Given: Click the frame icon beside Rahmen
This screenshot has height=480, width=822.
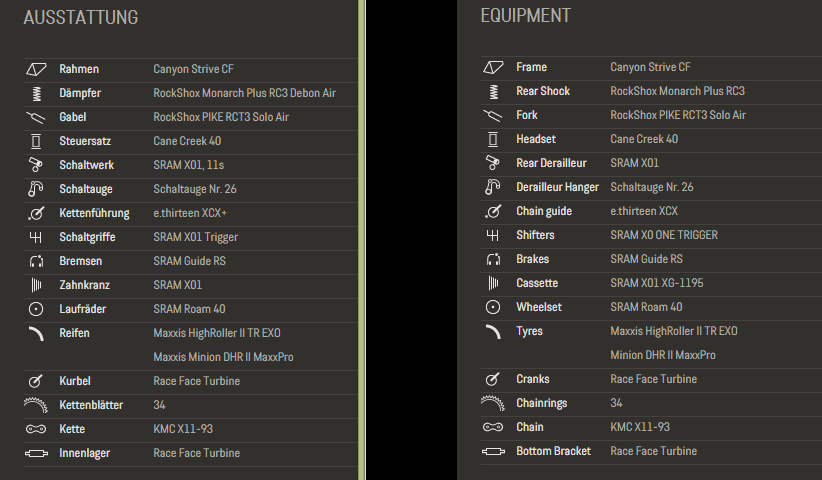Looking at the screenshot, I should (x=36, y=69).
